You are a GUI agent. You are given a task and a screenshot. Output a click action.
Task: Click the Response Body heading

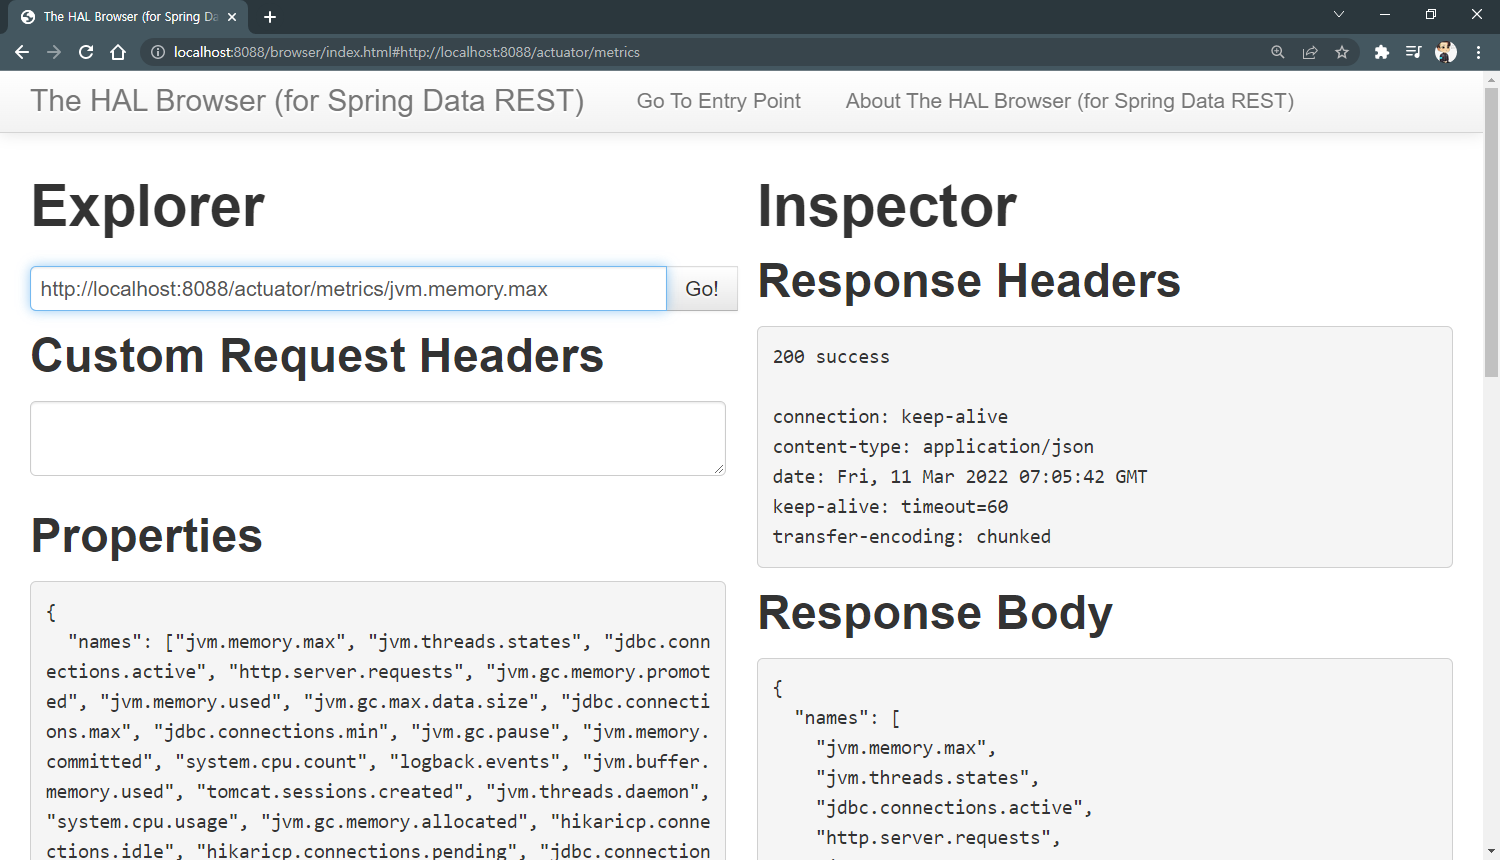[x=935, y=613]
